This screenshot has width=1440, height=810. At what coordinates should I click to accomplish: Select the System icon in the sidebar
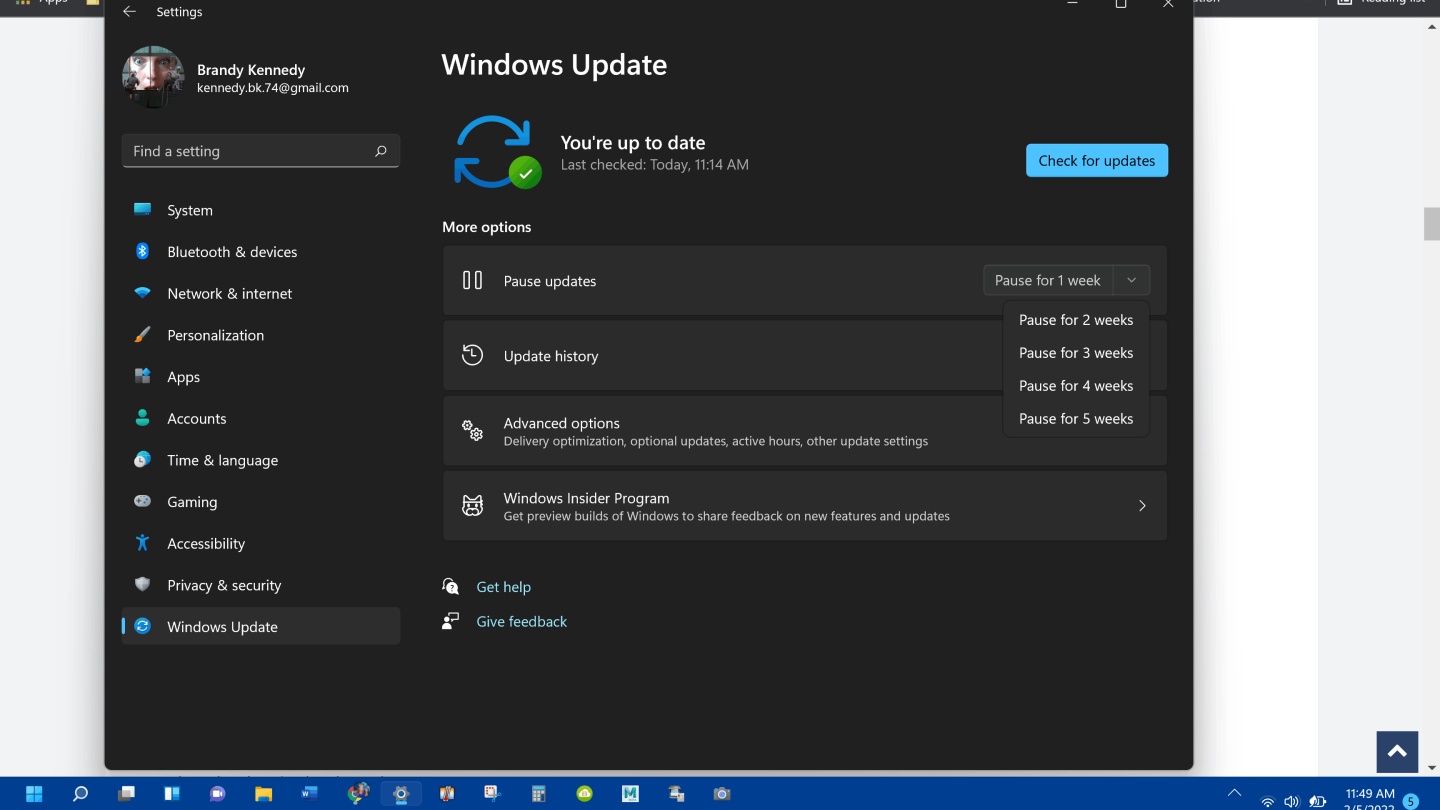[142, 210]
